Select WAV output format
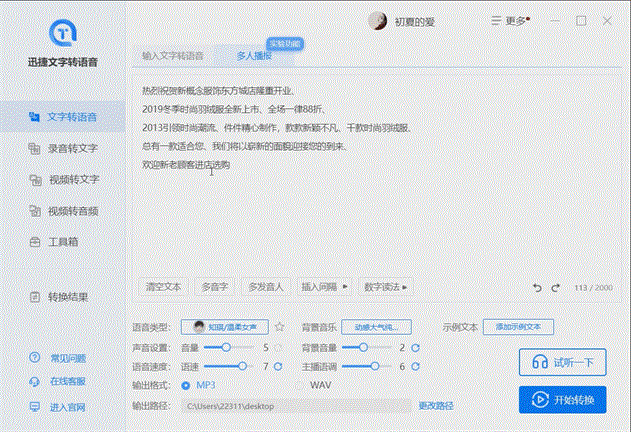The width and height of the screenshot is (631, 432). (x=320, y=385)
